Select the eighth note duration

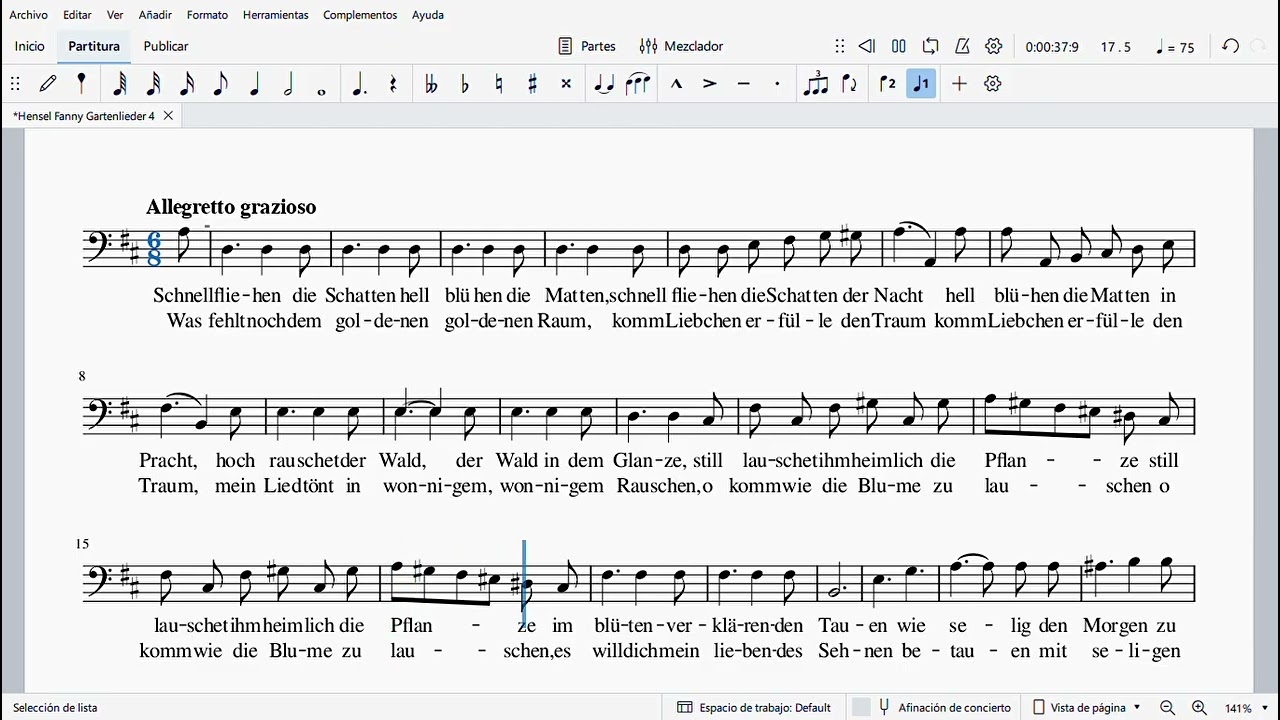coord(220,84)
